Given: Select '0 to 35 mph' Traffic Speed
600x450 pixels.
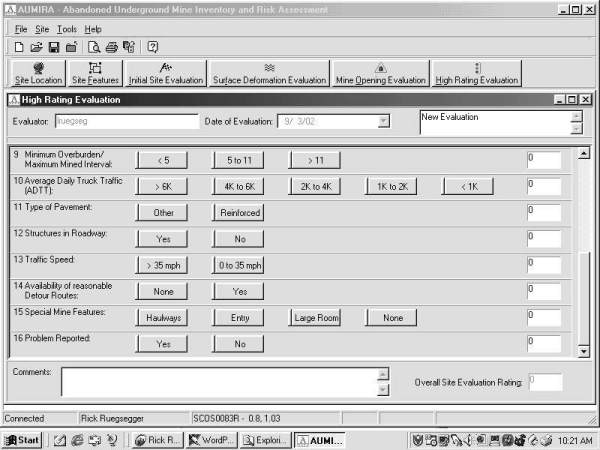Looking at the screenshot, I should point(240,265).
